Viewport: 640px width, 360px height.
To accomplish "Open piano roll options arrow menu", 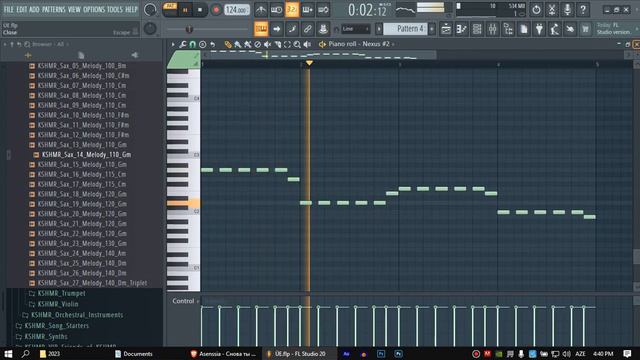I will pos(173,44).
